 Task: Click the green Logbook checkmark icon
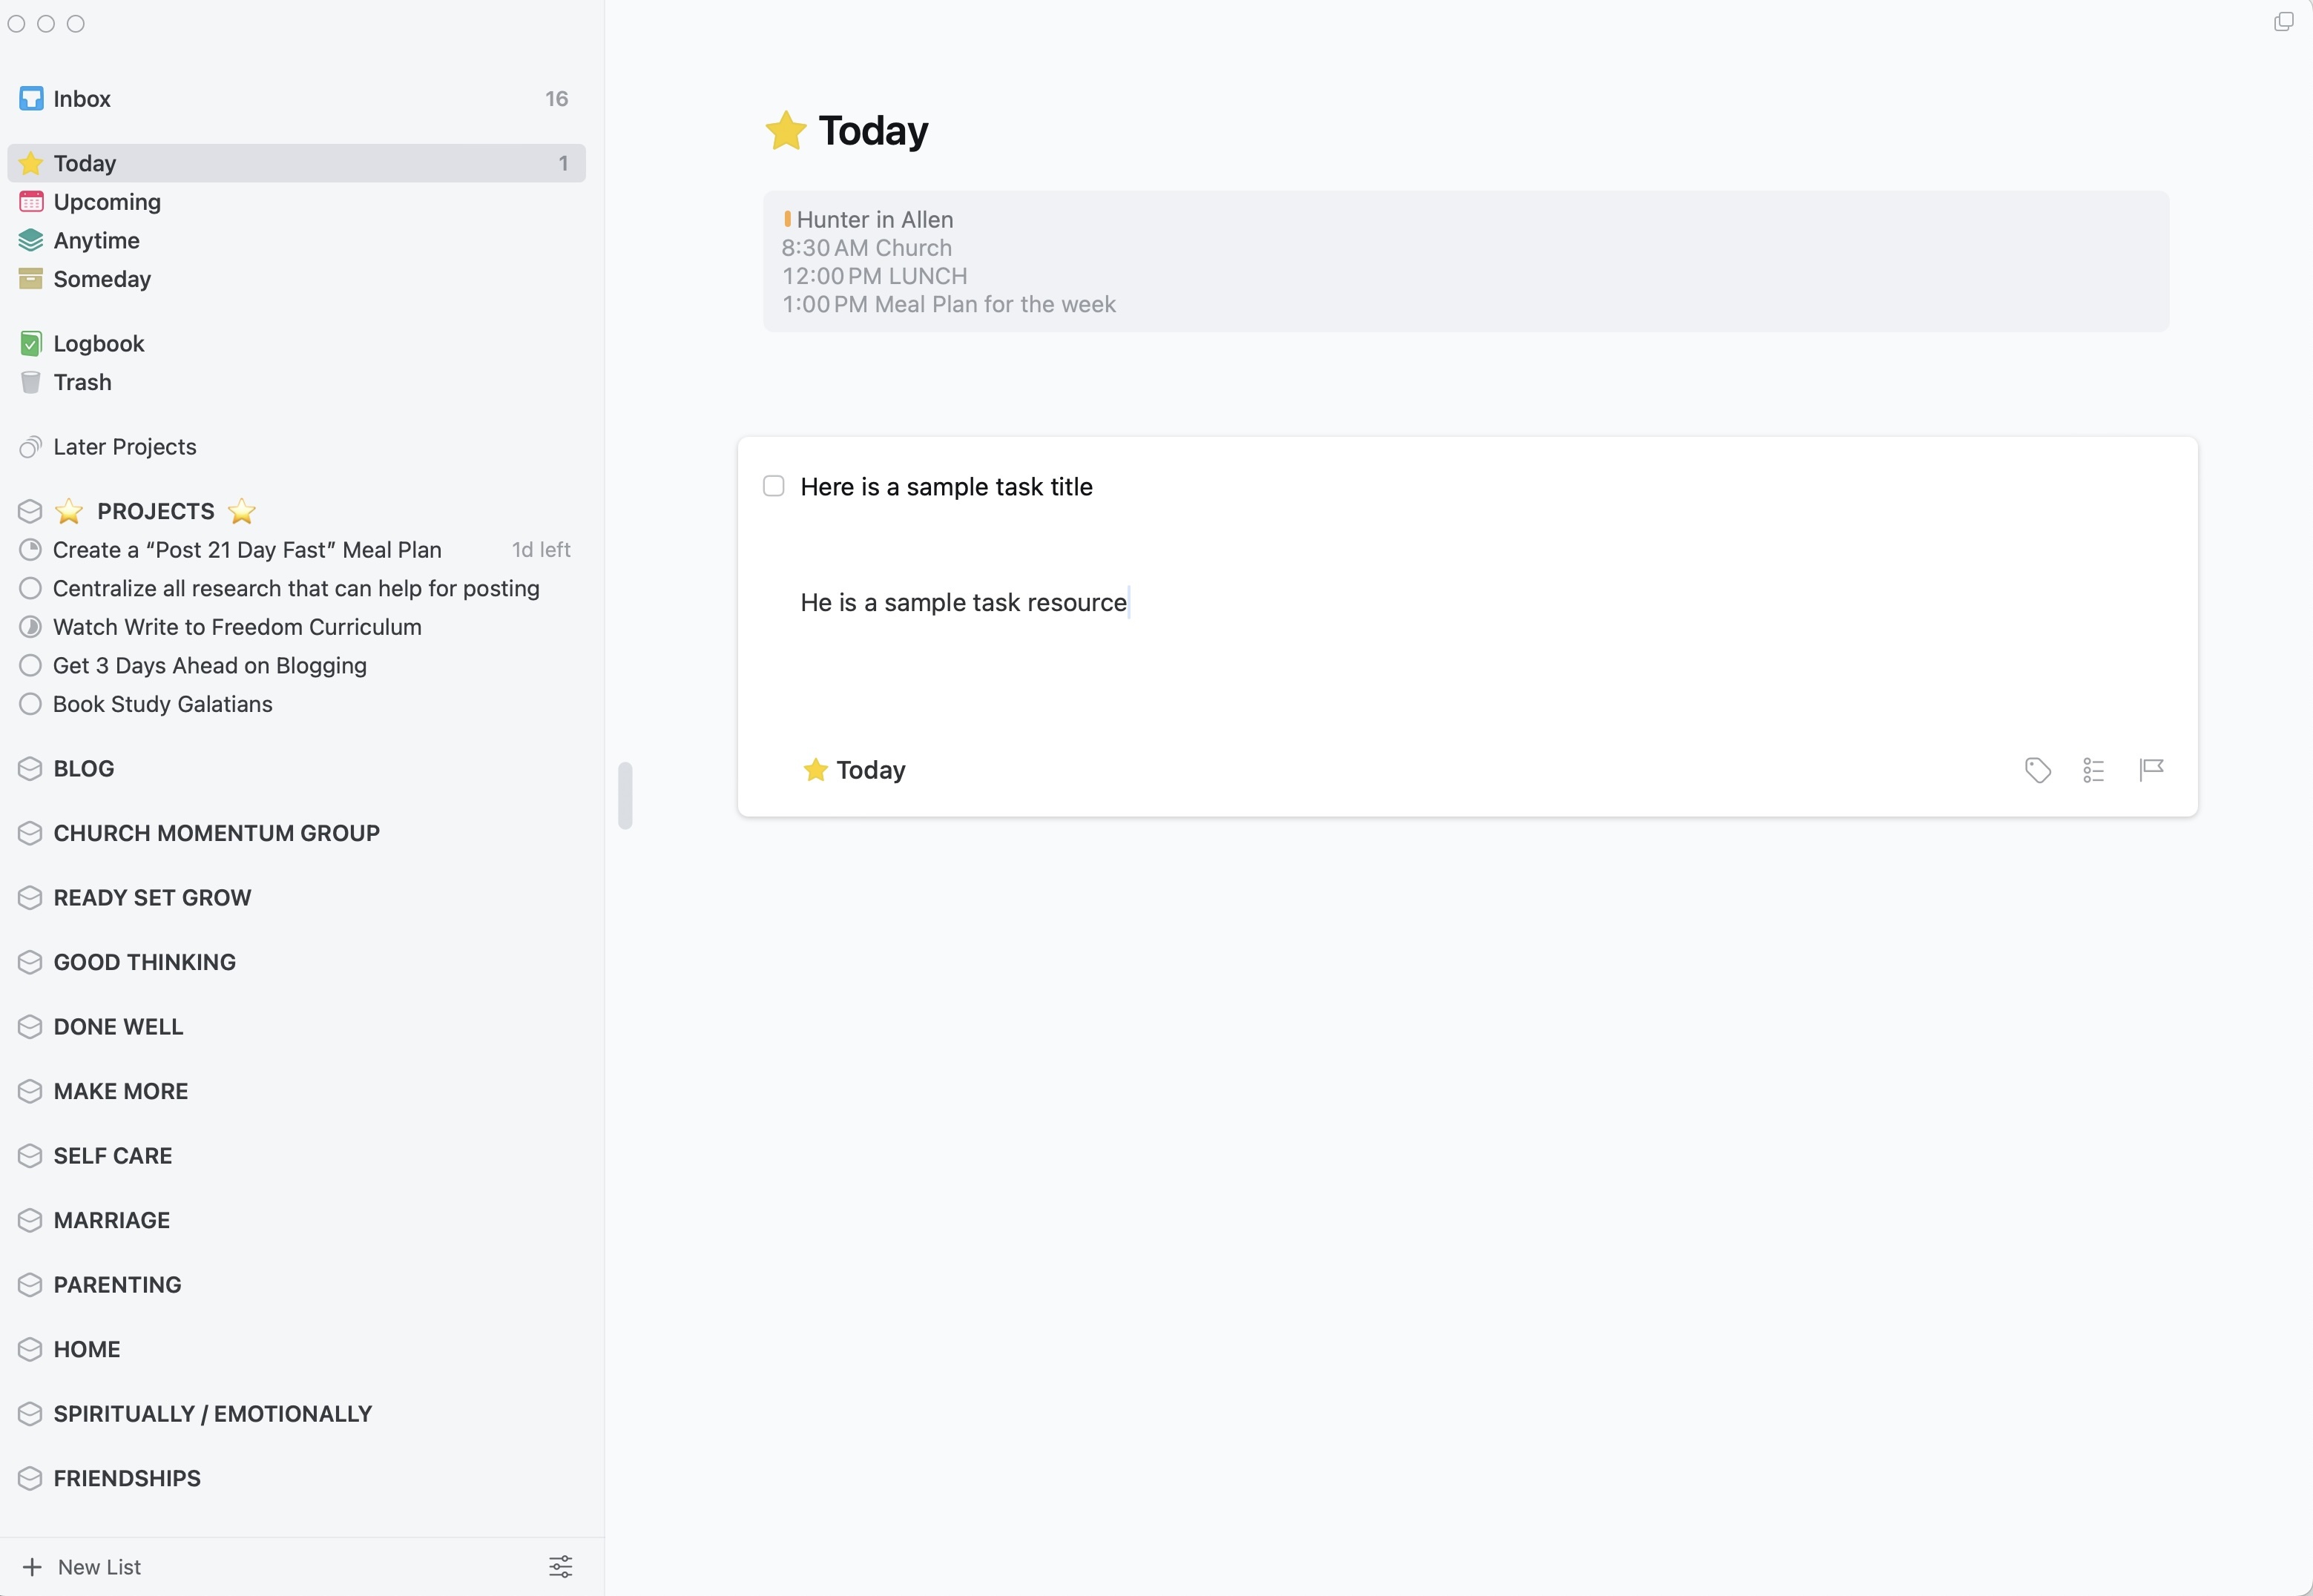pyautogui.click(x=31, y=344)
